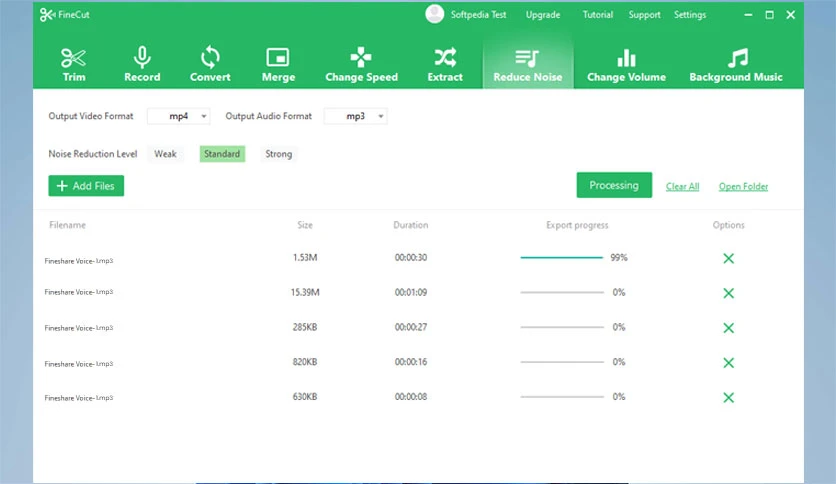836x484 pixels.
Task: Expand the Output Audio Format dropdown
Action: tap(356, 116)
